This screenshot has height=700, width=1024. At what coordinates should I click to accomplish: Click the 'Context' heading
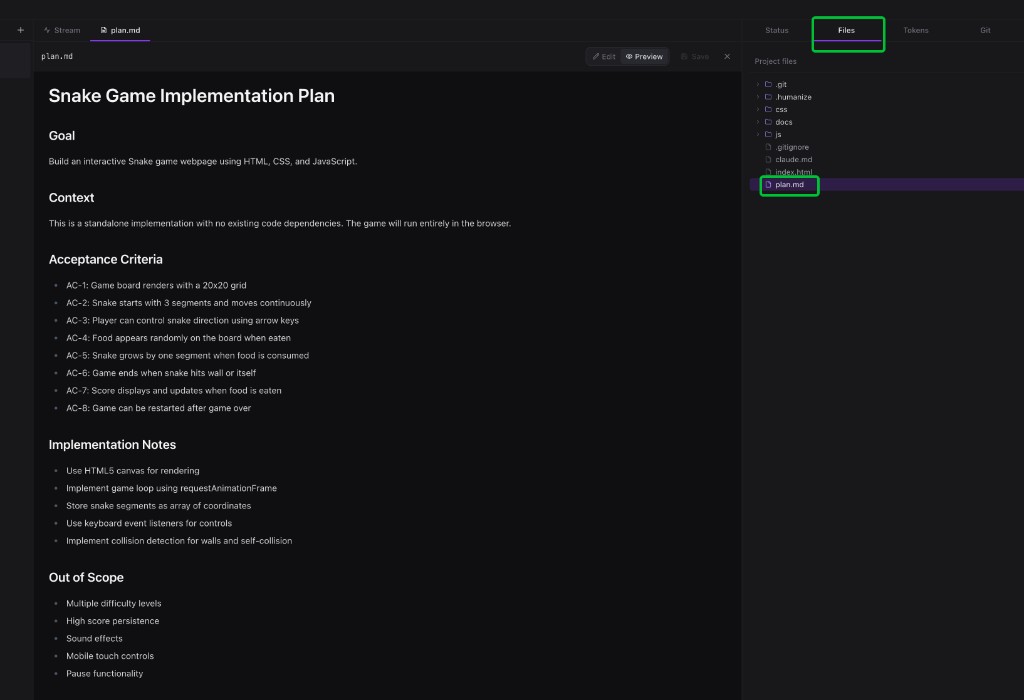coord(71,198)
